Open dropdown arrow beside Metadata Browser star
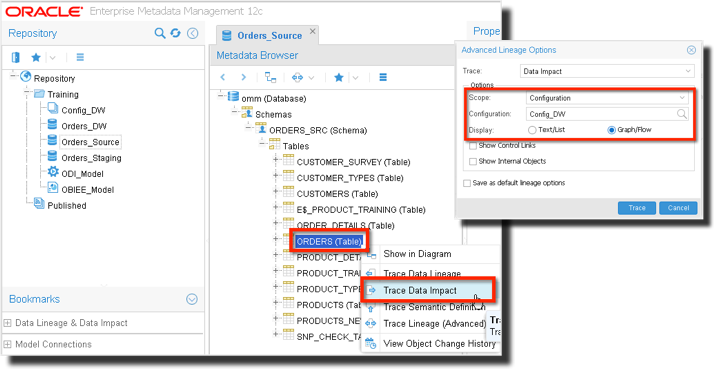This screenshot has width=714, height=369. pos(356,78)
